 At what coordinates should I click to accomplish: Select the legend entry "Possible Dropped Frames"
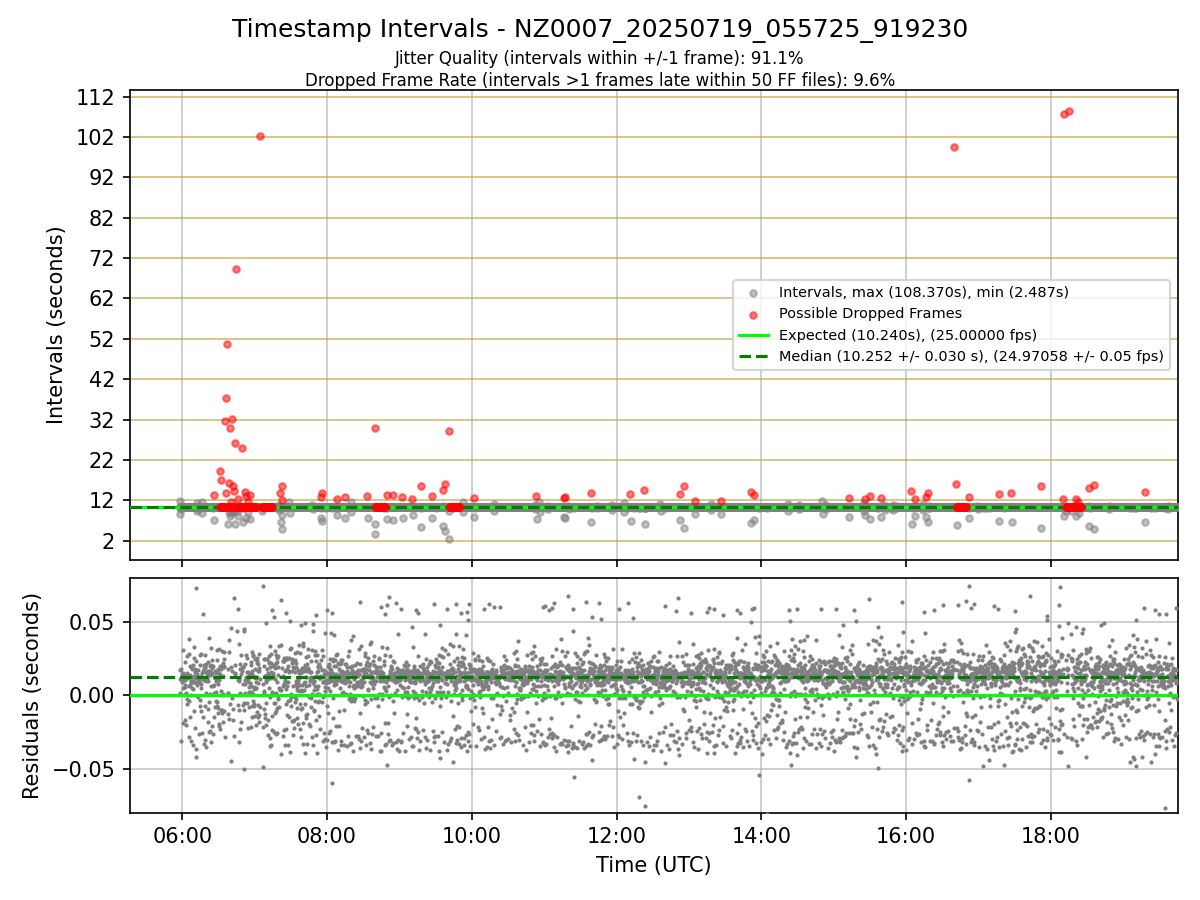[870, 313]
